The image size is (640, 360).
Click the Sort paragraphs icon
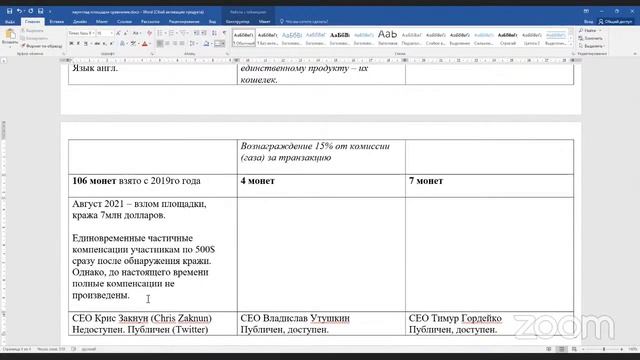pyautogui.click(x=214, y=33)
